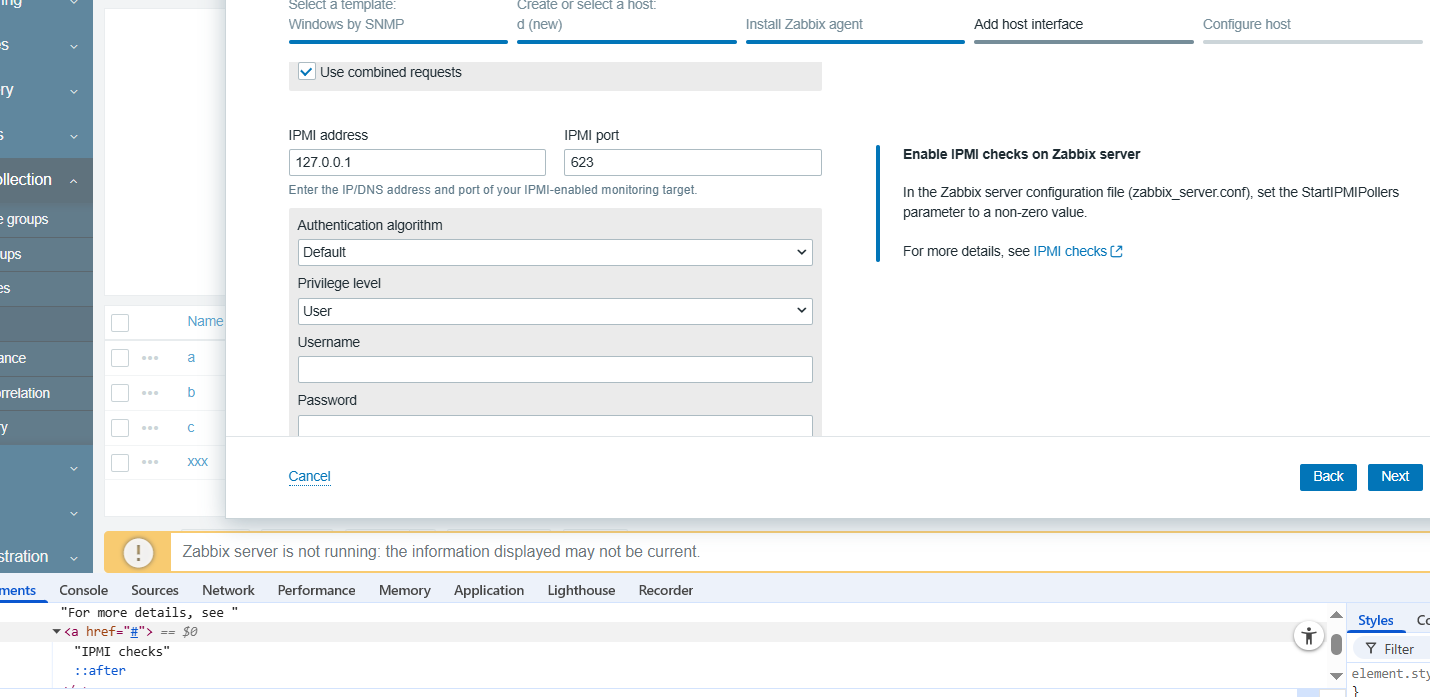The width and height of the screenshot is (1430, 697).
Task: Click the DevTools scrollbar up arrow
Action: coord(1336,614)
